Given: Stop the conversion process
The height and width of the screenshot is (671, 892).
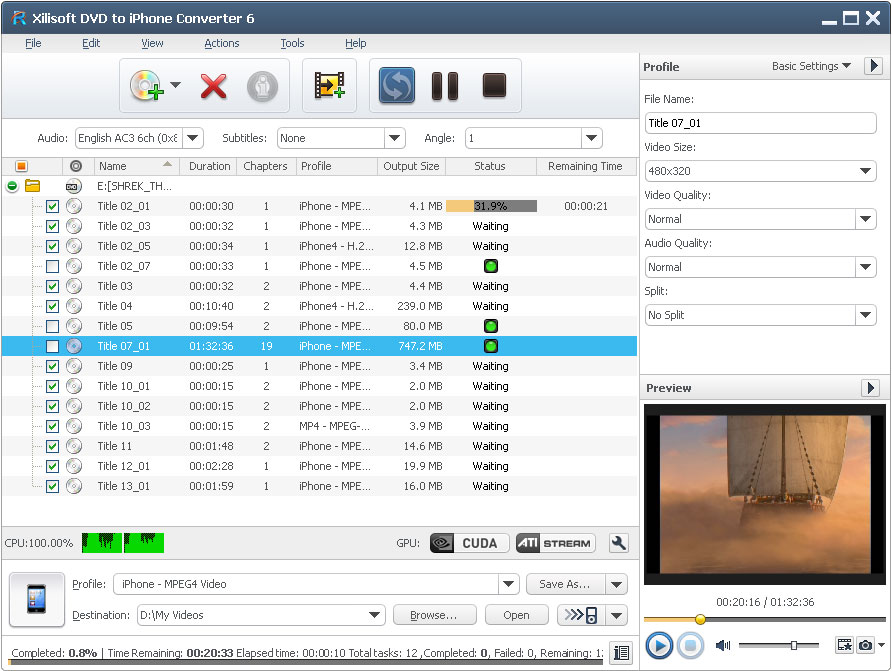Looking at the screenshot, I should click(494, 86).
